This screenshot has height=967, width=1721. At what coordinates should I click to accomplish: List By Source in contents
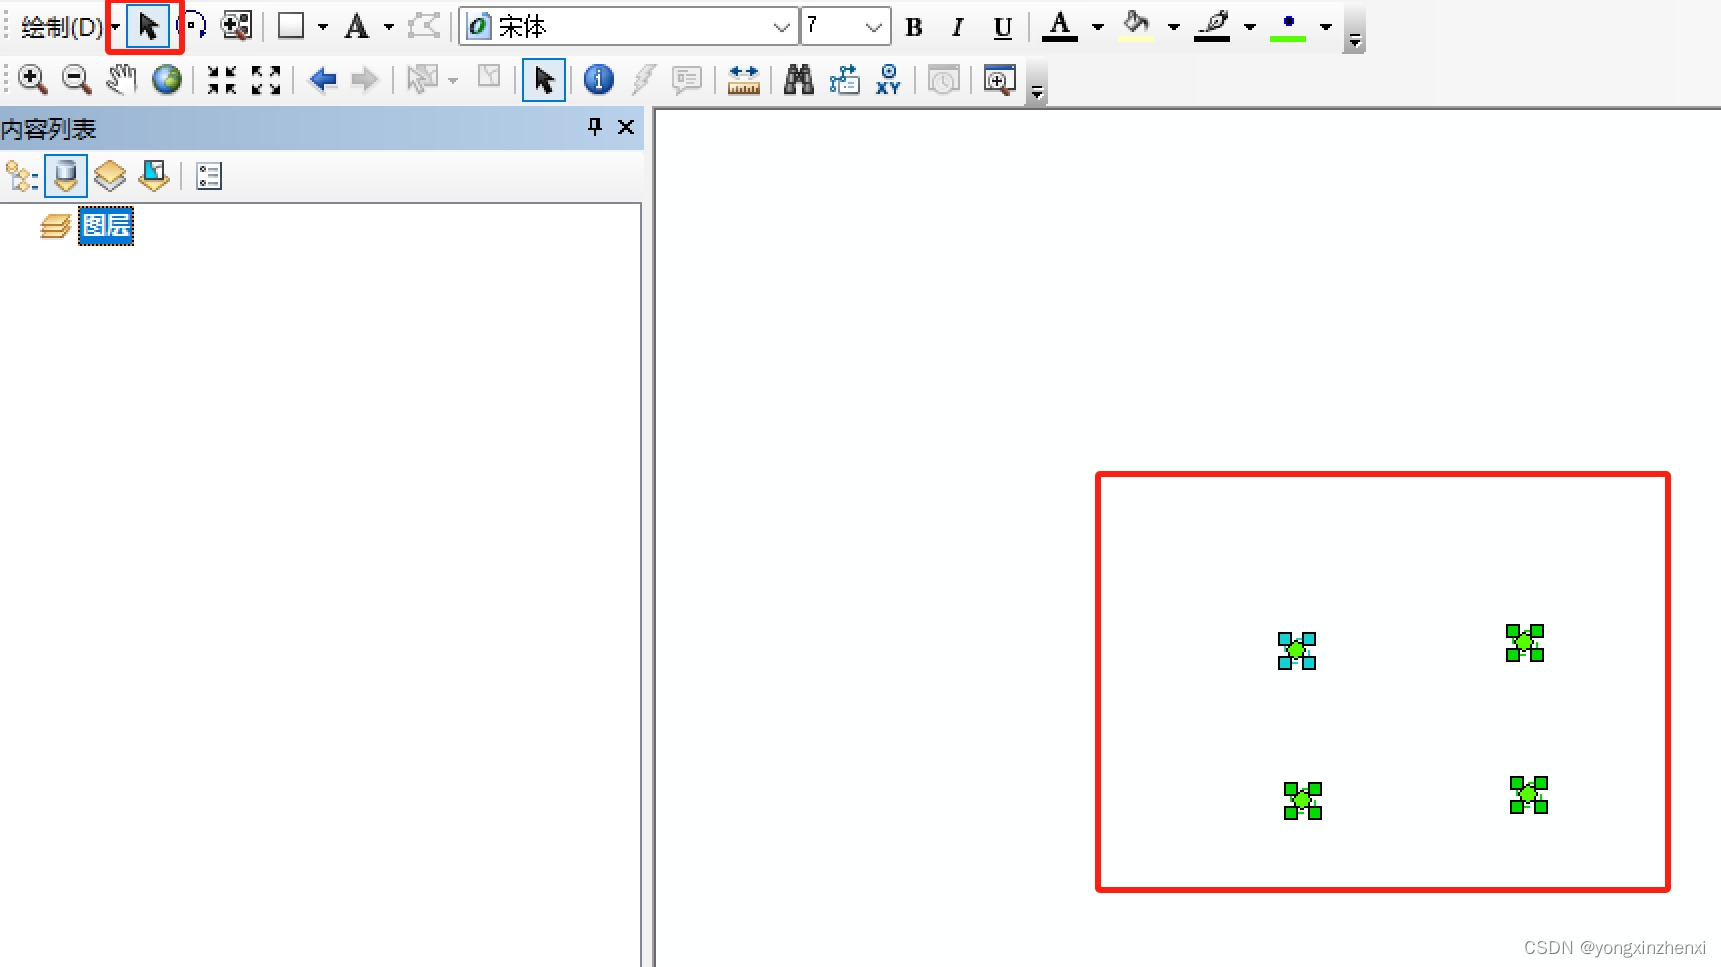click(66, 176)
